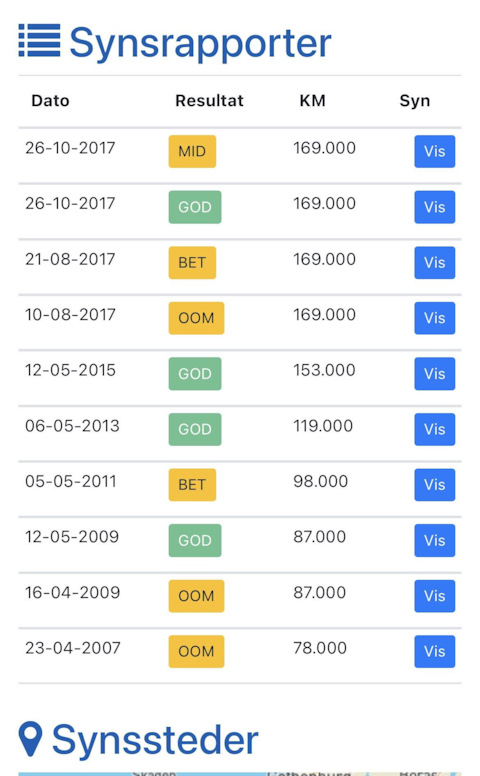Screen dimensions: 480x776
Task: Click the map pin icon beside Synssteder
Action: (x=30, y=738)
